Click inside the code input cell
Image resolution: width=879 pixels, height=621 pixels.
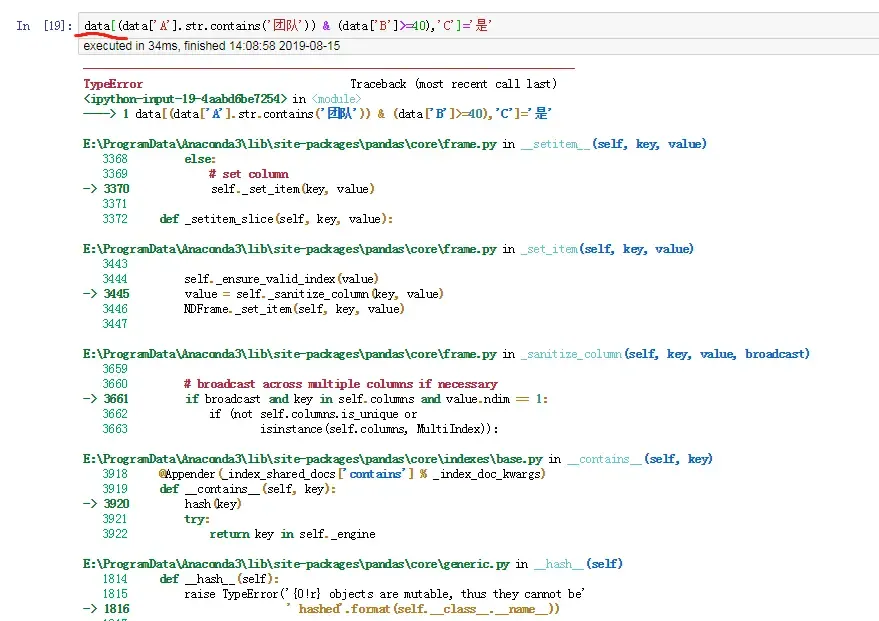pos(478,26)
